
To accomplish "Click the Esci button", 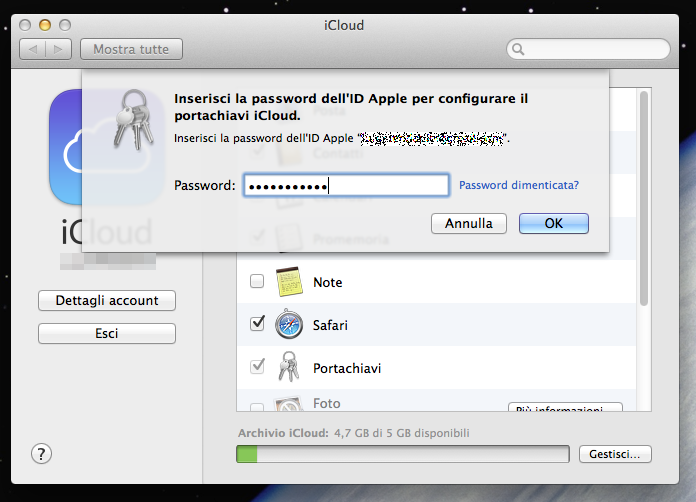I will tap(107, 333).
